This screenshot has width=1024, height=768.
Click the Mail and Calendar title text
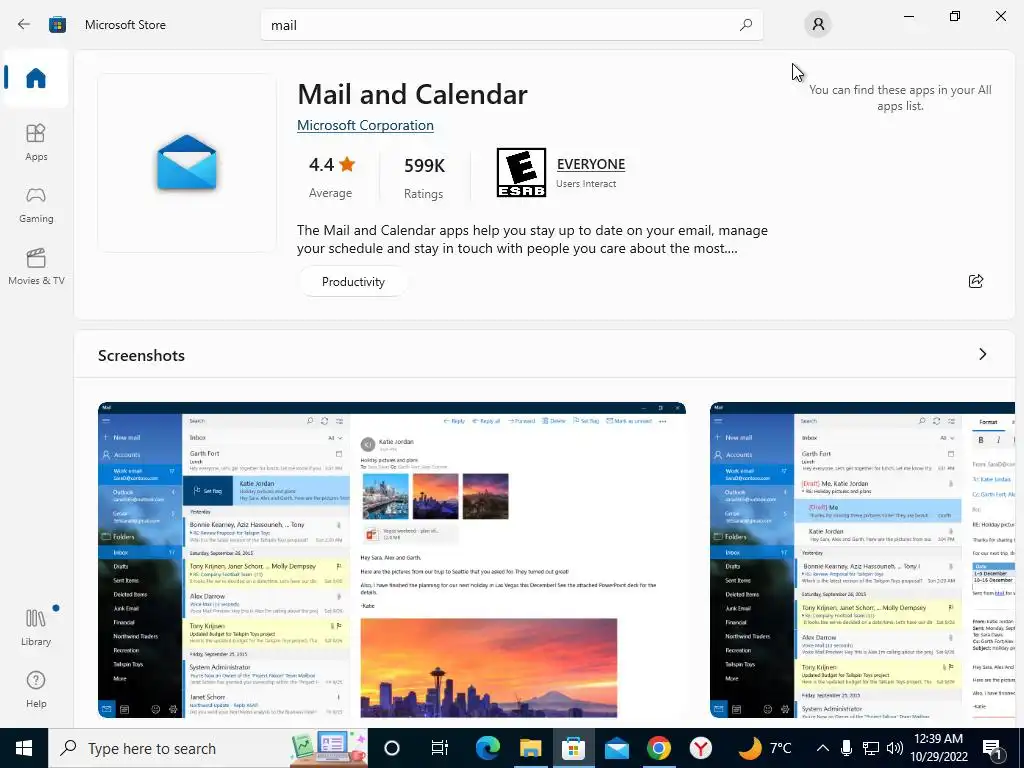[x=412, y=94]
